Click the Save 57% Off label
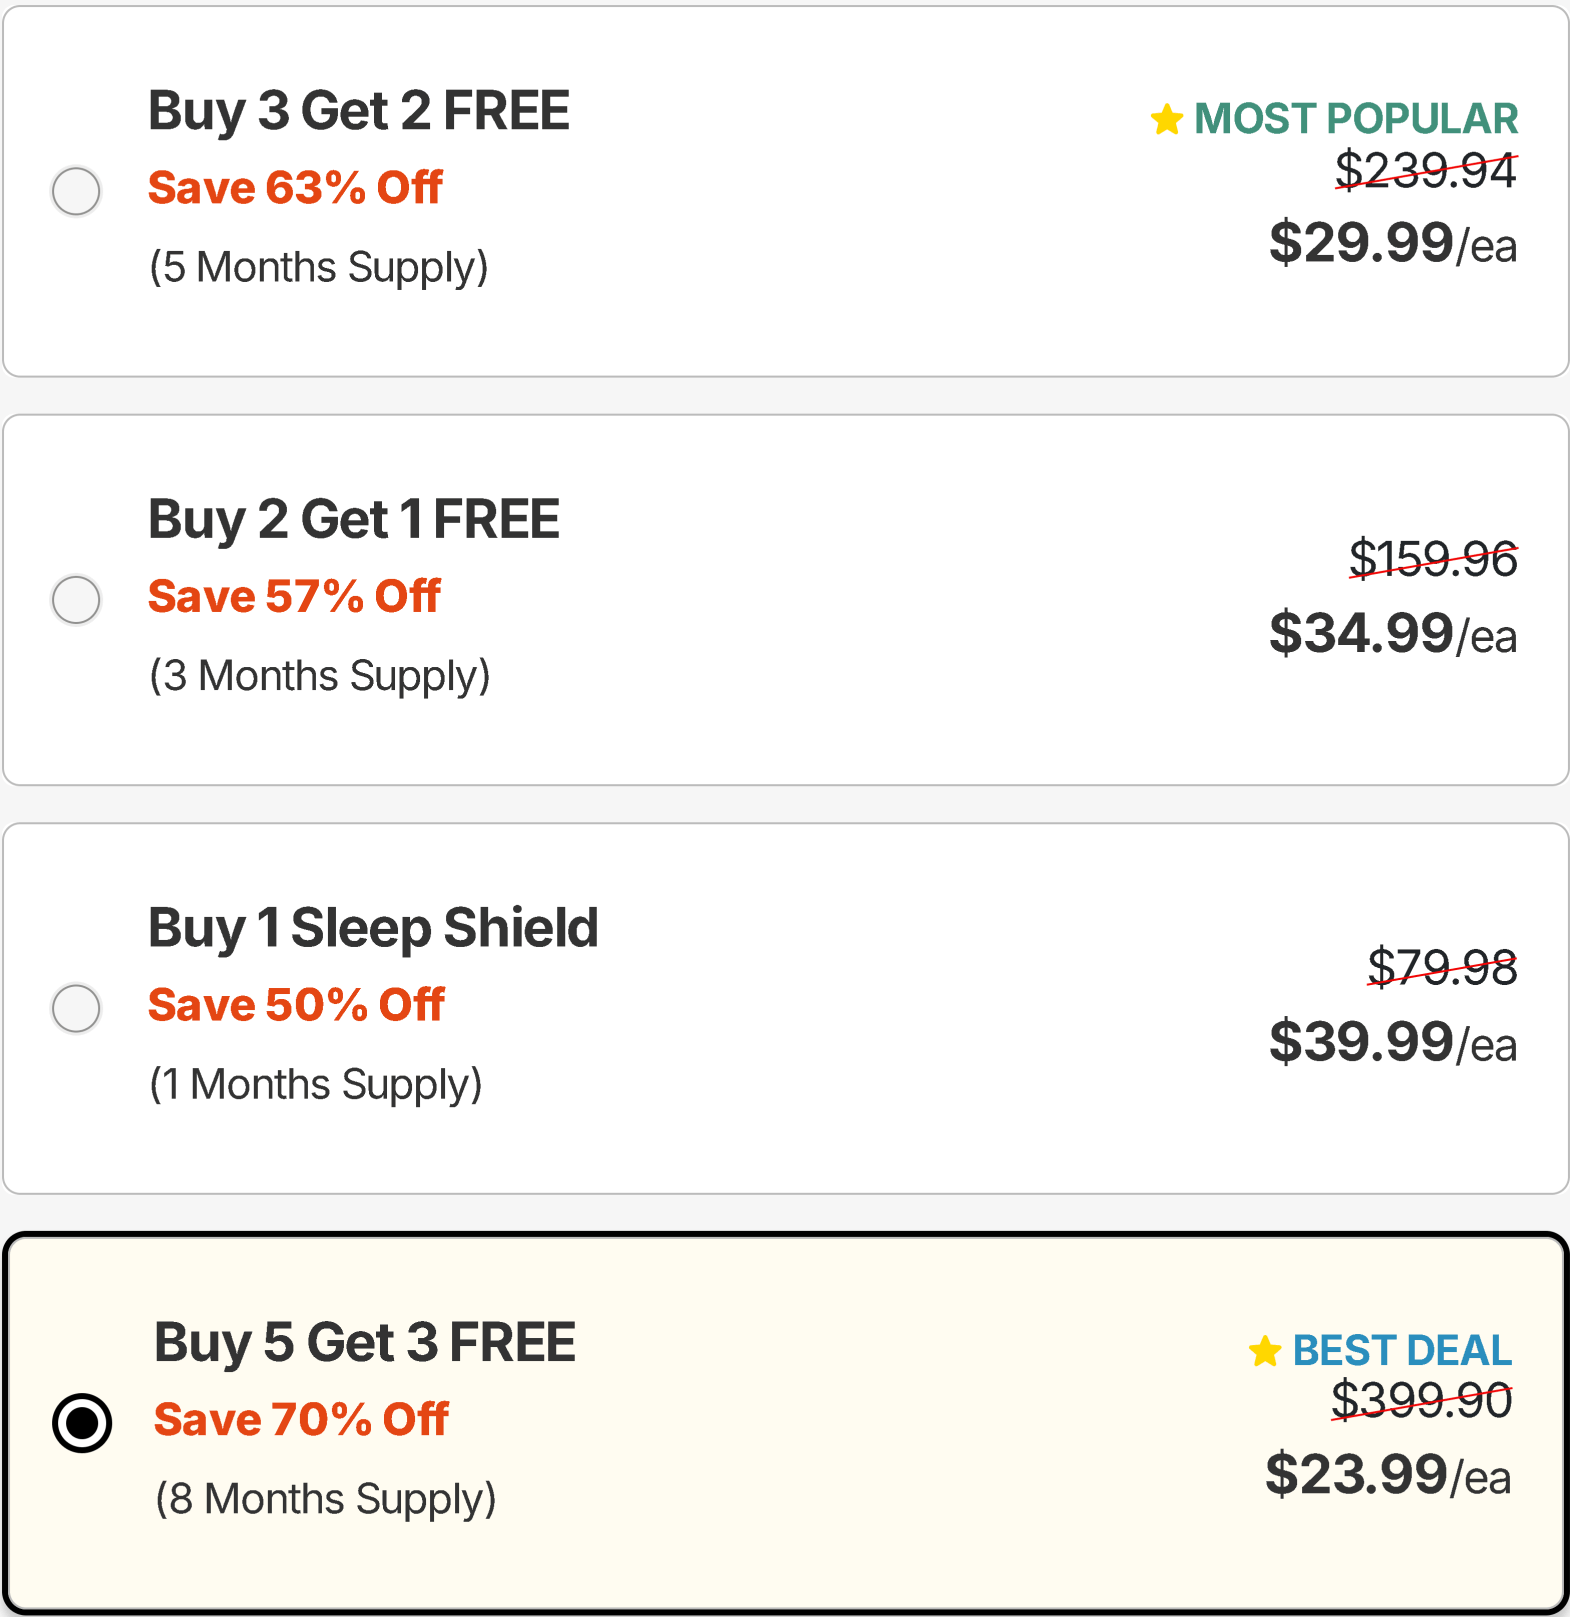Viewport: 1570px width, 1617px height. pyautogui.click(x=294, y=597)
